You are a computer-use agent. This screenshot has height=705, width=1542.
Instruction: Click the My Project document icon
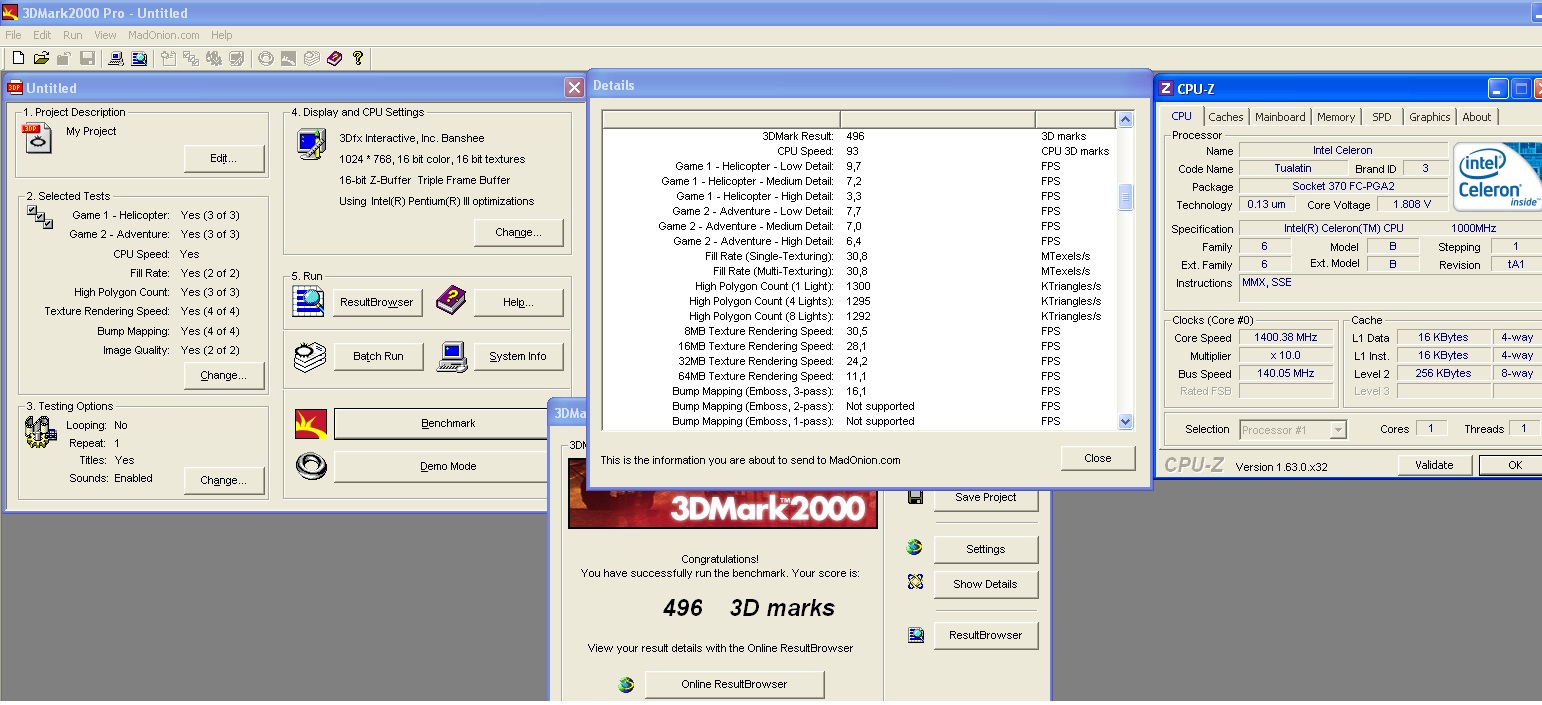[x=37, y=138]
